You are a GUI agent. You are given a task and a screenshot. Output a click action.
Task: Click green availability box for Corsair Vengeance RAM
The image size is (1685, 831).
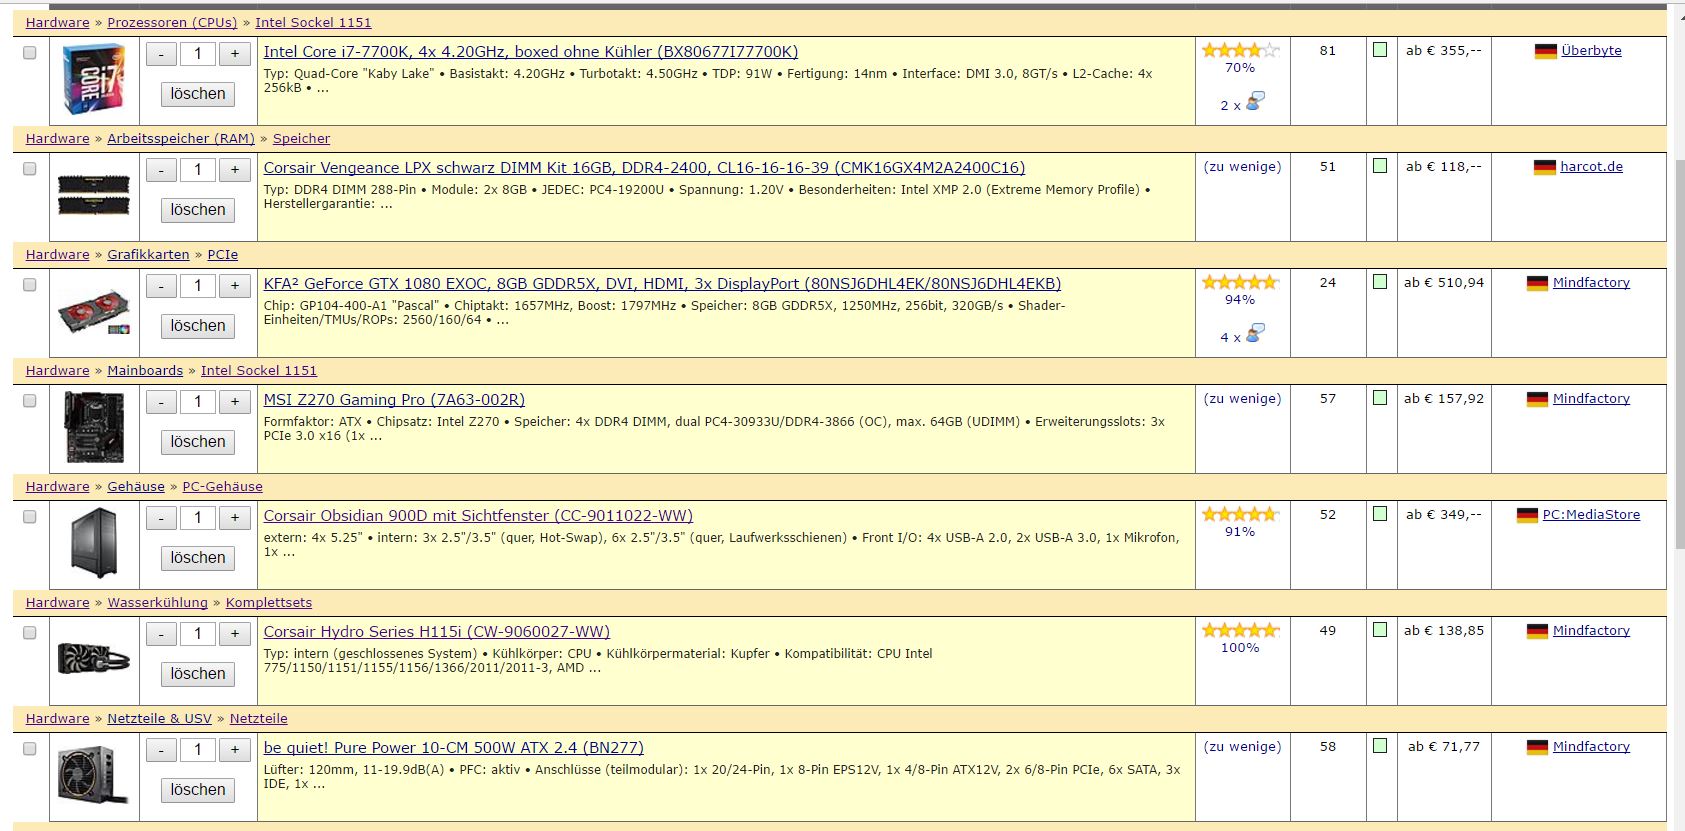[1380, 166]
